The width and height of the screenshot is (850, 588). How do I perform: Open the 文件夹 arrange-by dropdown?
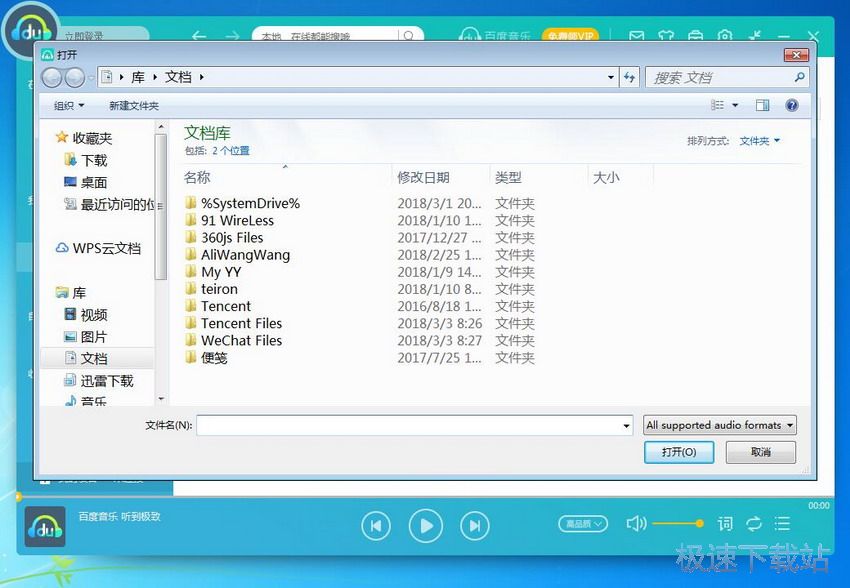(759, 141)
